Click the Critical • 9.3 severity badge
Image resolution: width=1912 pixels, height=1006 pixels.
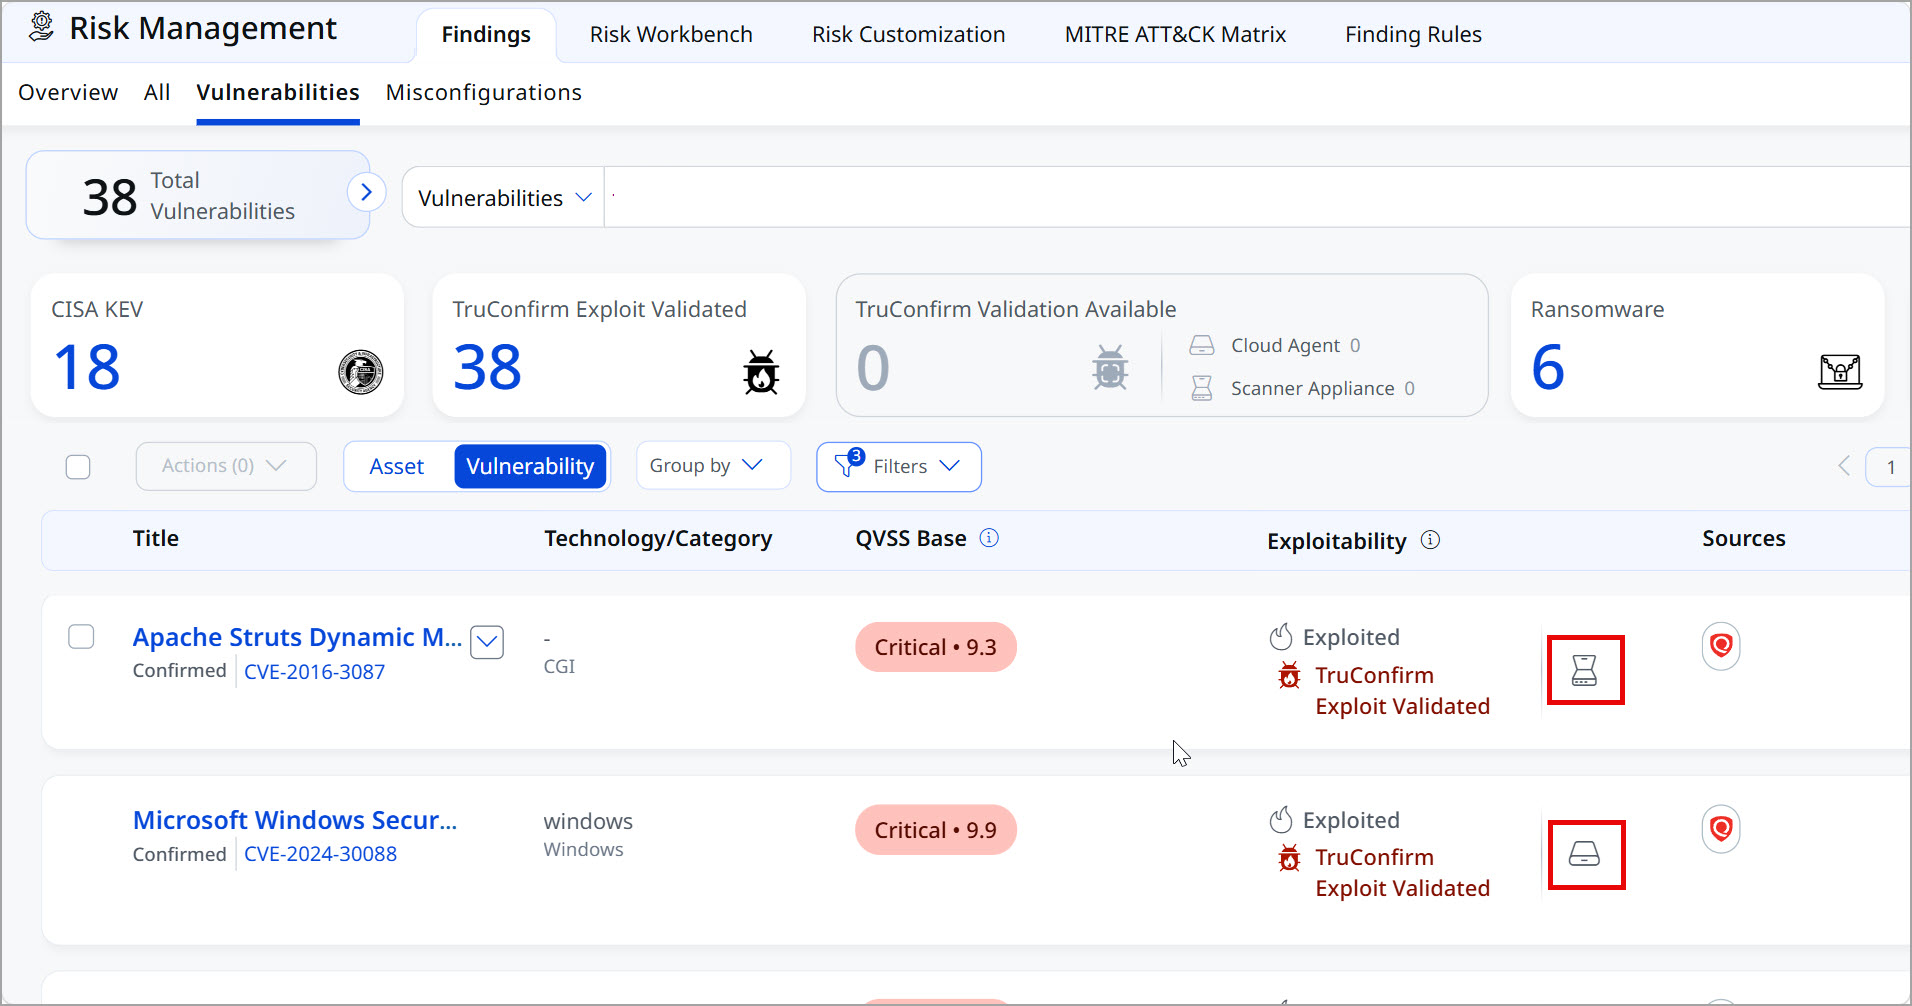pos(936,647)
